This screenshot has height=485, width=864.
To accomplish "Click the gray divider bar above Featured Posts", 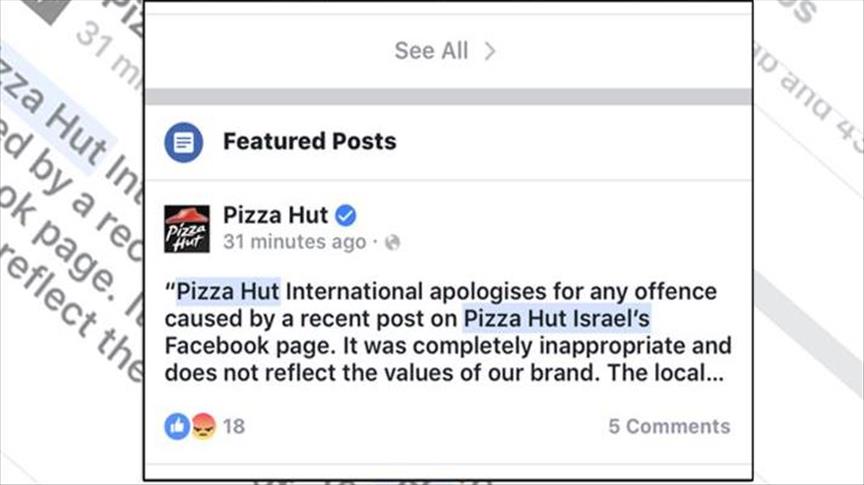I will [448, 97].
